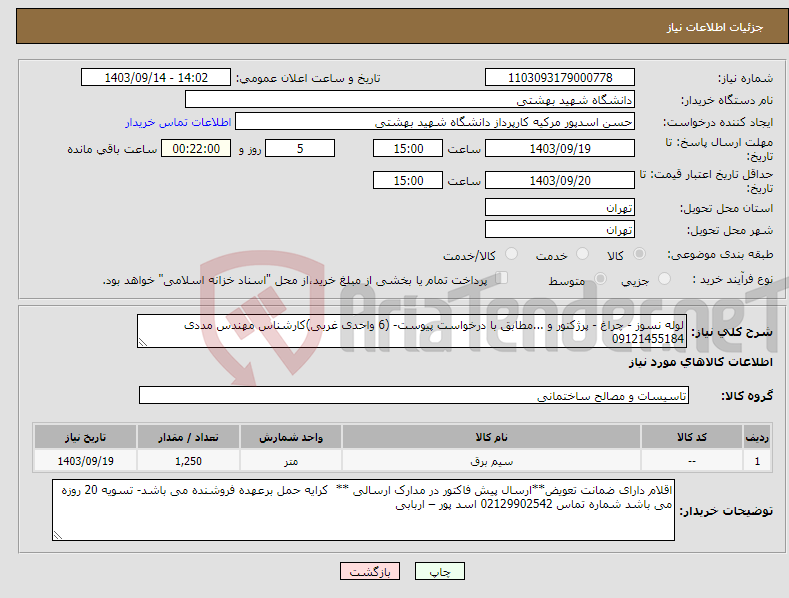Click the متر unit cell
Screen dimensions: 789x598
pos(291,461)
